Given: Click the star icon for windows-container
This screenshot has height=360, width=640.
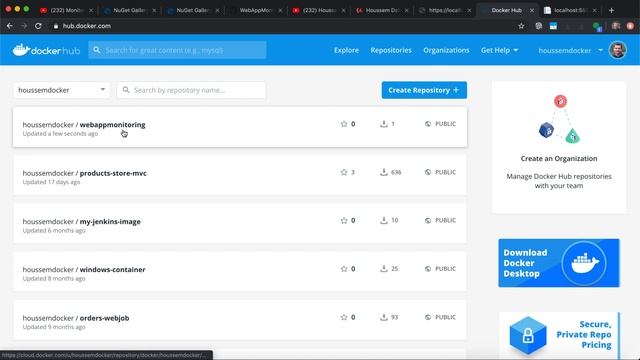Looking at the screenshot, I should click(x=344, y=269).
